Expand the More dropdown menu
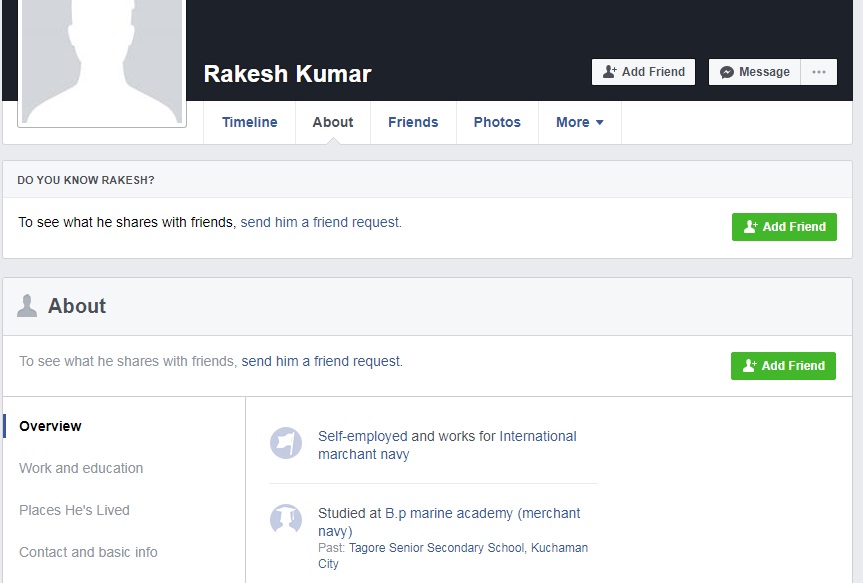The image size is (863, 583). click(x=580, y=122)
